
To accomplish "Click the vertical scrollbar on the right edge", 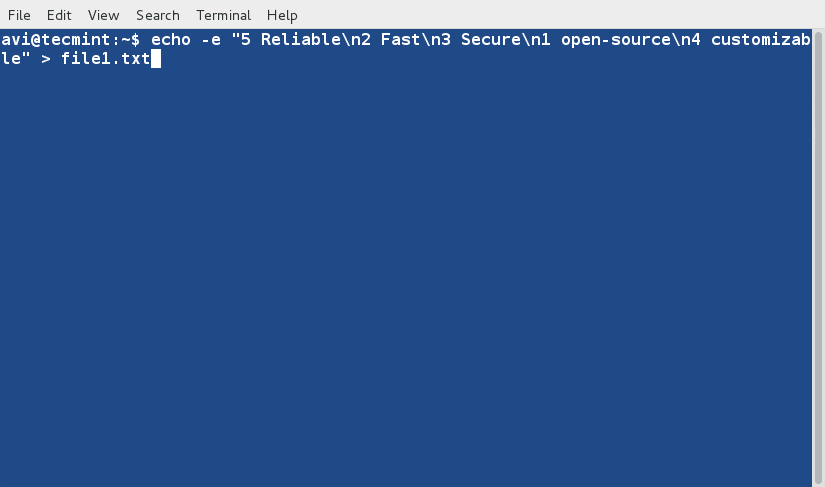I will click(817, 250).
